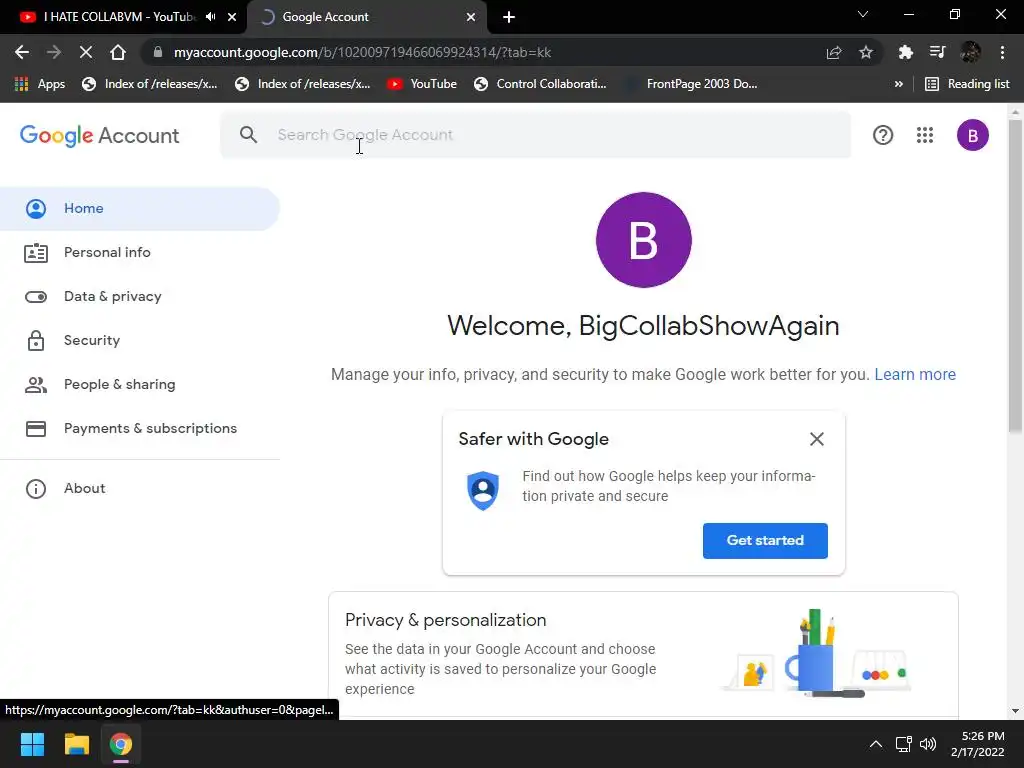This screenshot has width=1024, height=768.
Task: Open the Reading list
Action: [x=967, y=84]
